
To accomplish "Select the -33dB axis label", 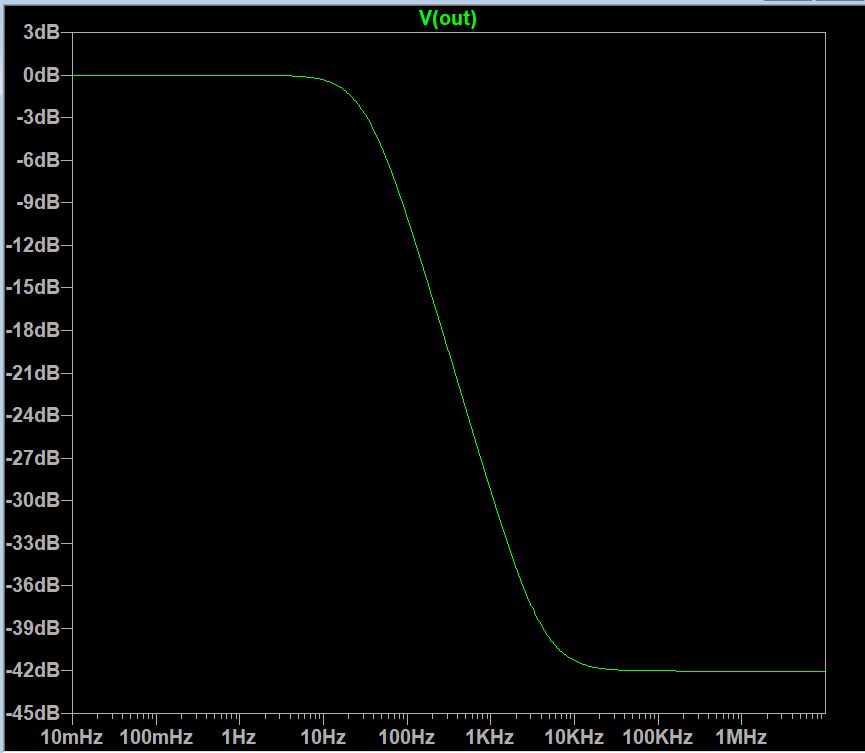I will pyautogui.click(x=33, y=543).
